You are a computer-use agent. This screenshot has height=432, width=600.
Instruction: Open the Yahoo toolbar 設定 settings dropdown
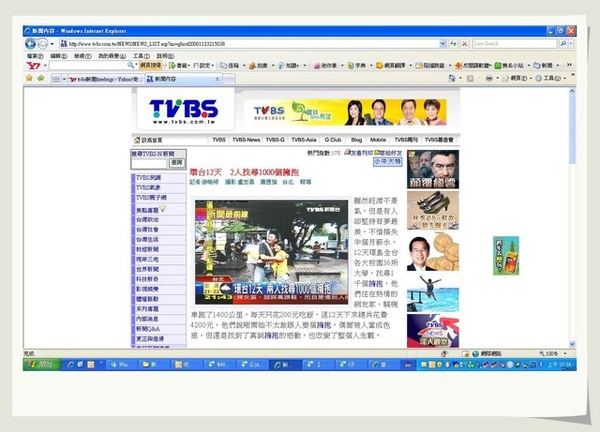point(204,65)
